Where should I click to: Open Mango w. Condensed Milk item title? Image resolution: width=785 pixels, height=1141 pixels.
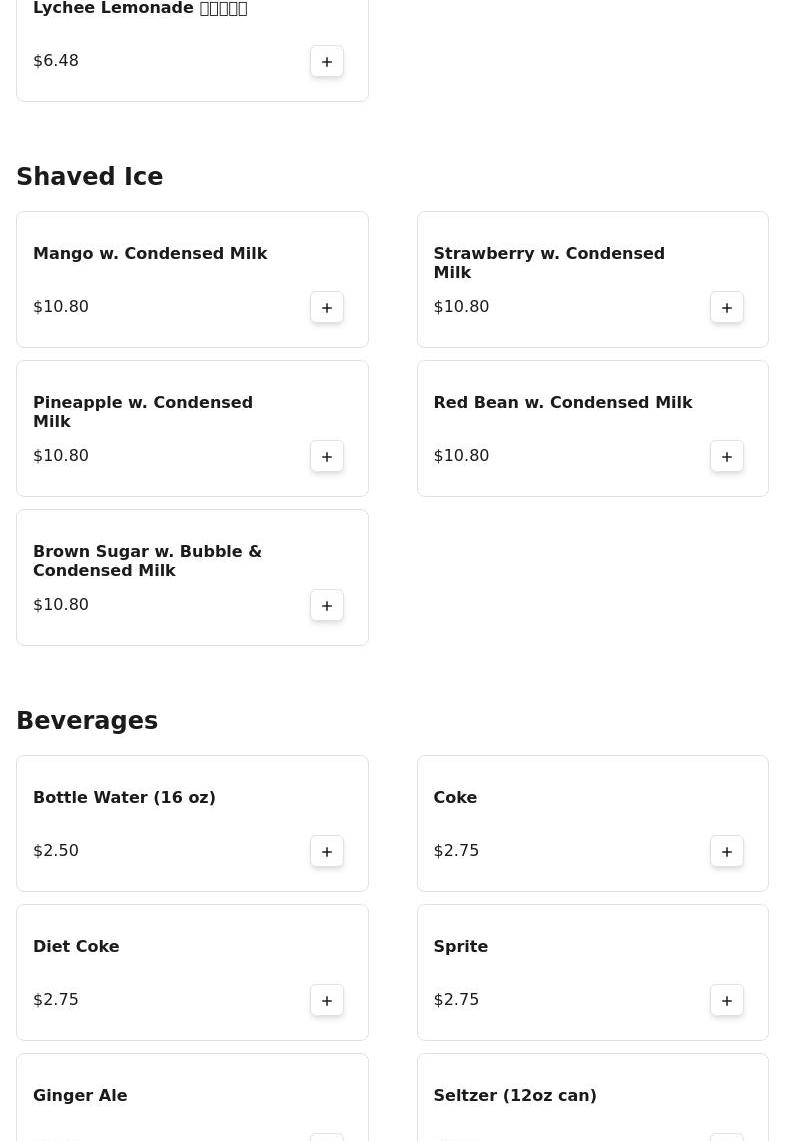click(x=150, y=254)
